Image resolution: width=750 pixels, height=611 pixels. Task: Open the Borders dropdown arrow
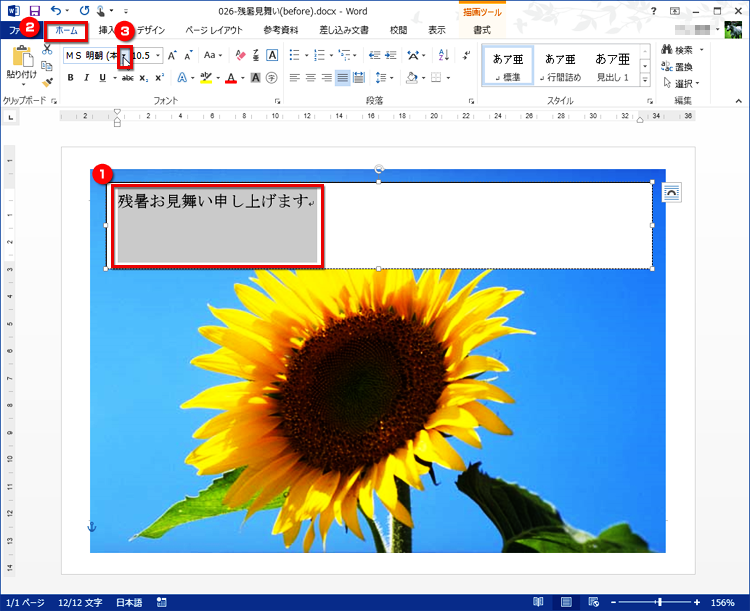point(448,78)
